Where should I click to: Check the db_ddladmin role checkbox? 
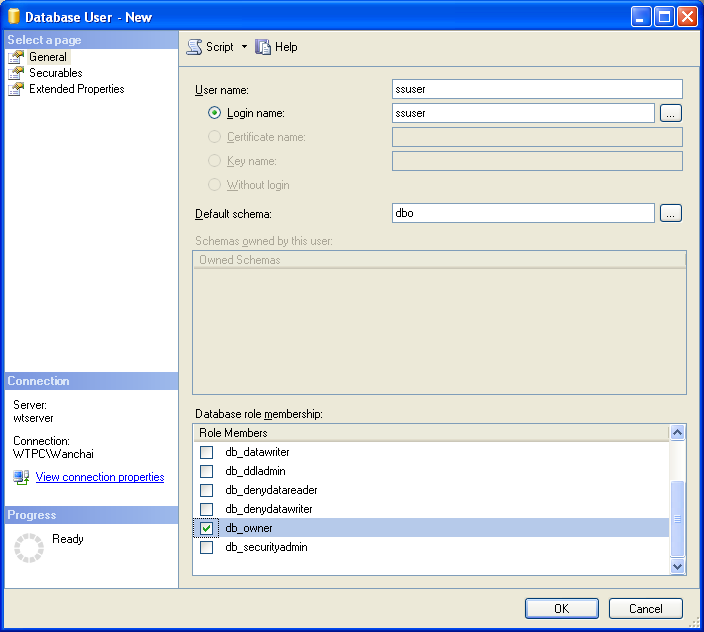coord(207,471)
